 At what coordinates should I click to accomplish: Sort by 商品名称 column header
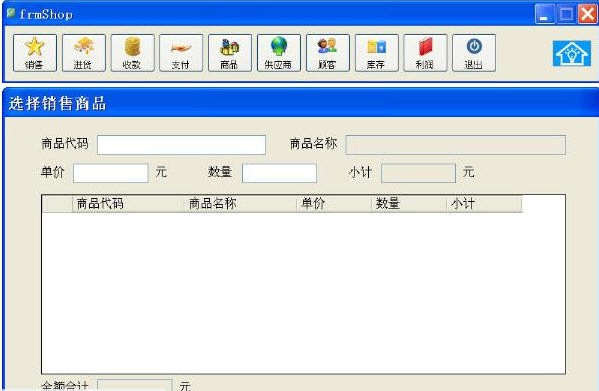[x=241, y=204]
